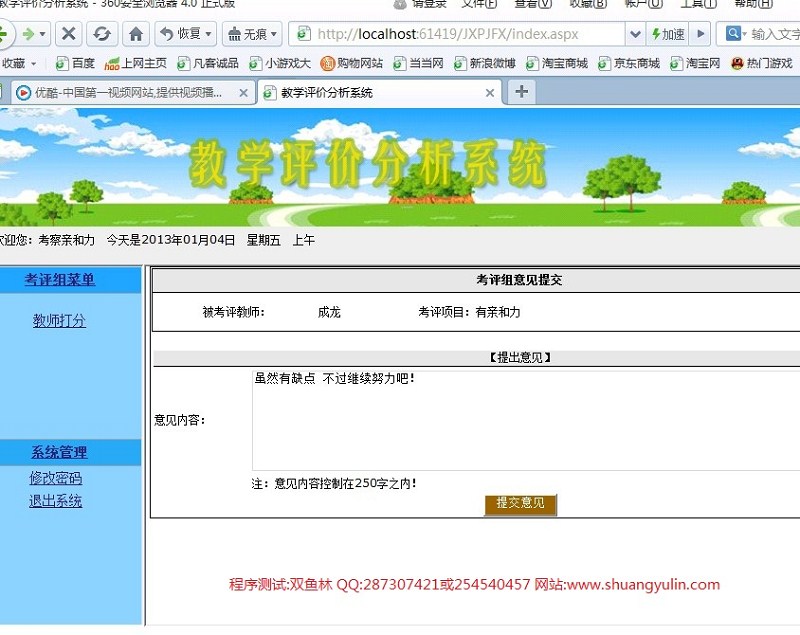Click the 【提出意见】 section header
This screenshot has height=635, width=800.
click(x=519, y=358)
